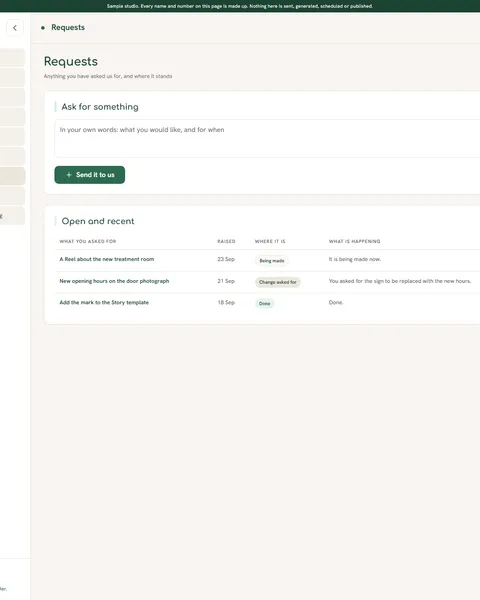Open 'New opening hours on the door photograph'
The height and width of the screenshot is (600, 480).
114,281
